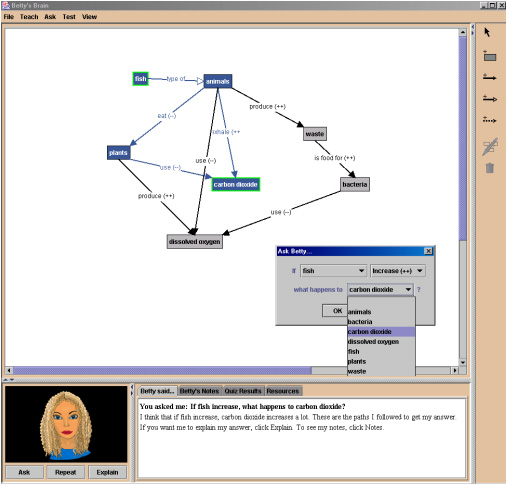Click the edit pencil tool icon

[x=490, y=147]
